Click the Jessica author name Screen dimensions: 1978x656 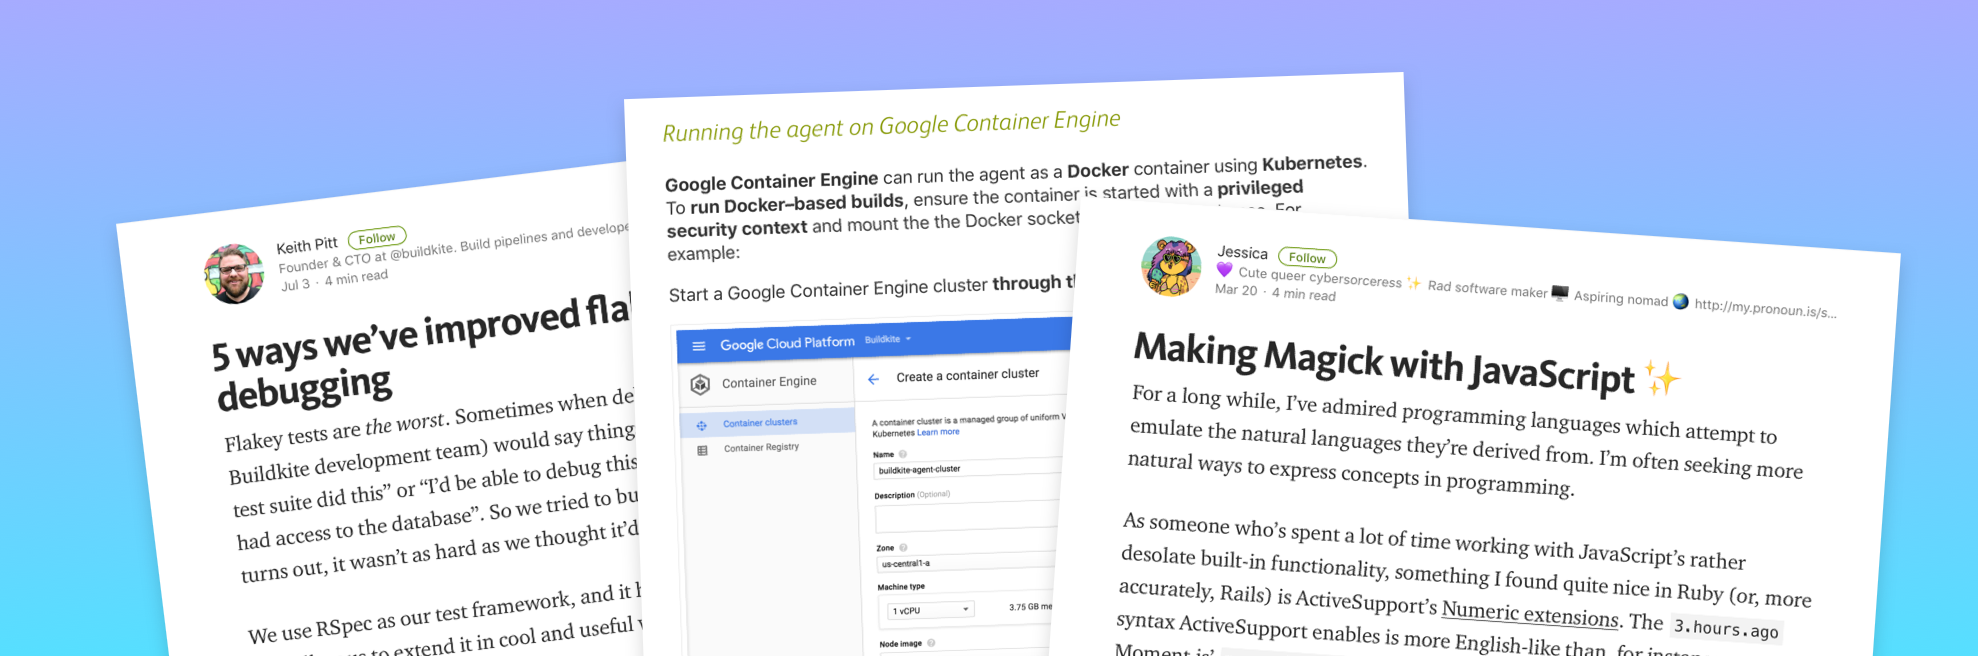(1242, 253)
